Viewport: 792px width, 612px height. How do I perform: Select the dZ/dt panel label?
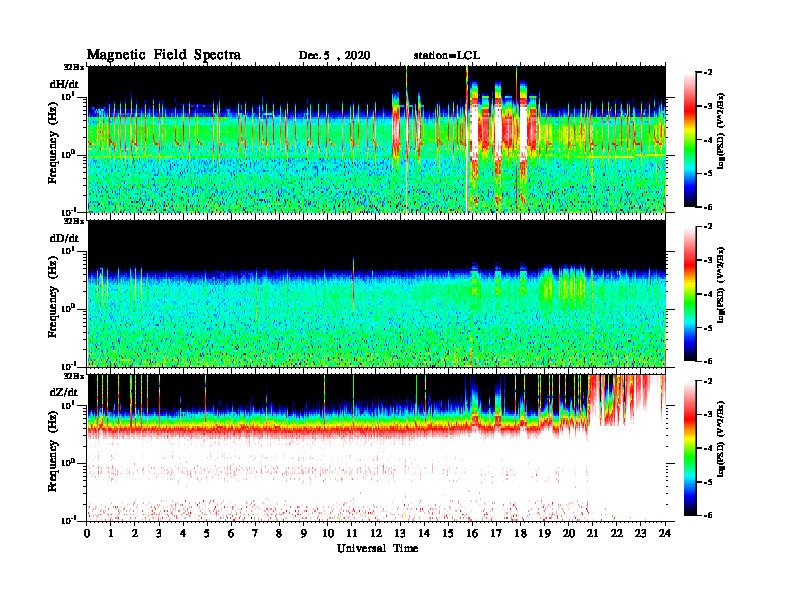(64, 392)
